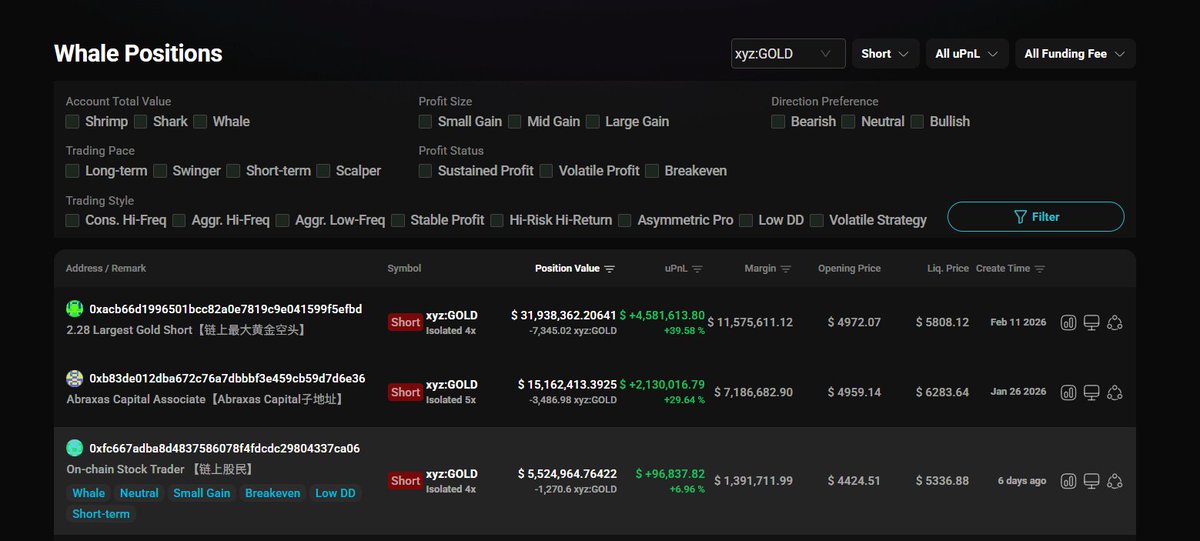Enable the Cons. Hi-Freq style checkbox

72,220
